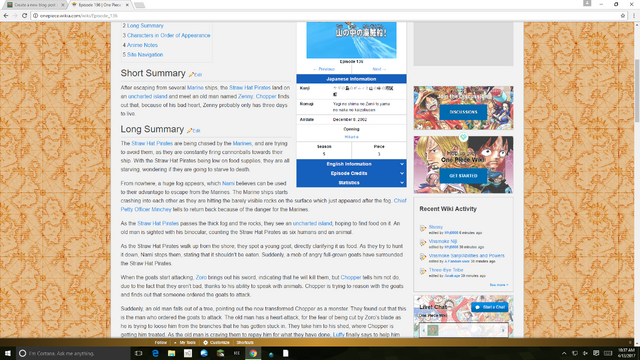Open File Explorer from the taskbar
640x360 pixels.
(171, 353)
